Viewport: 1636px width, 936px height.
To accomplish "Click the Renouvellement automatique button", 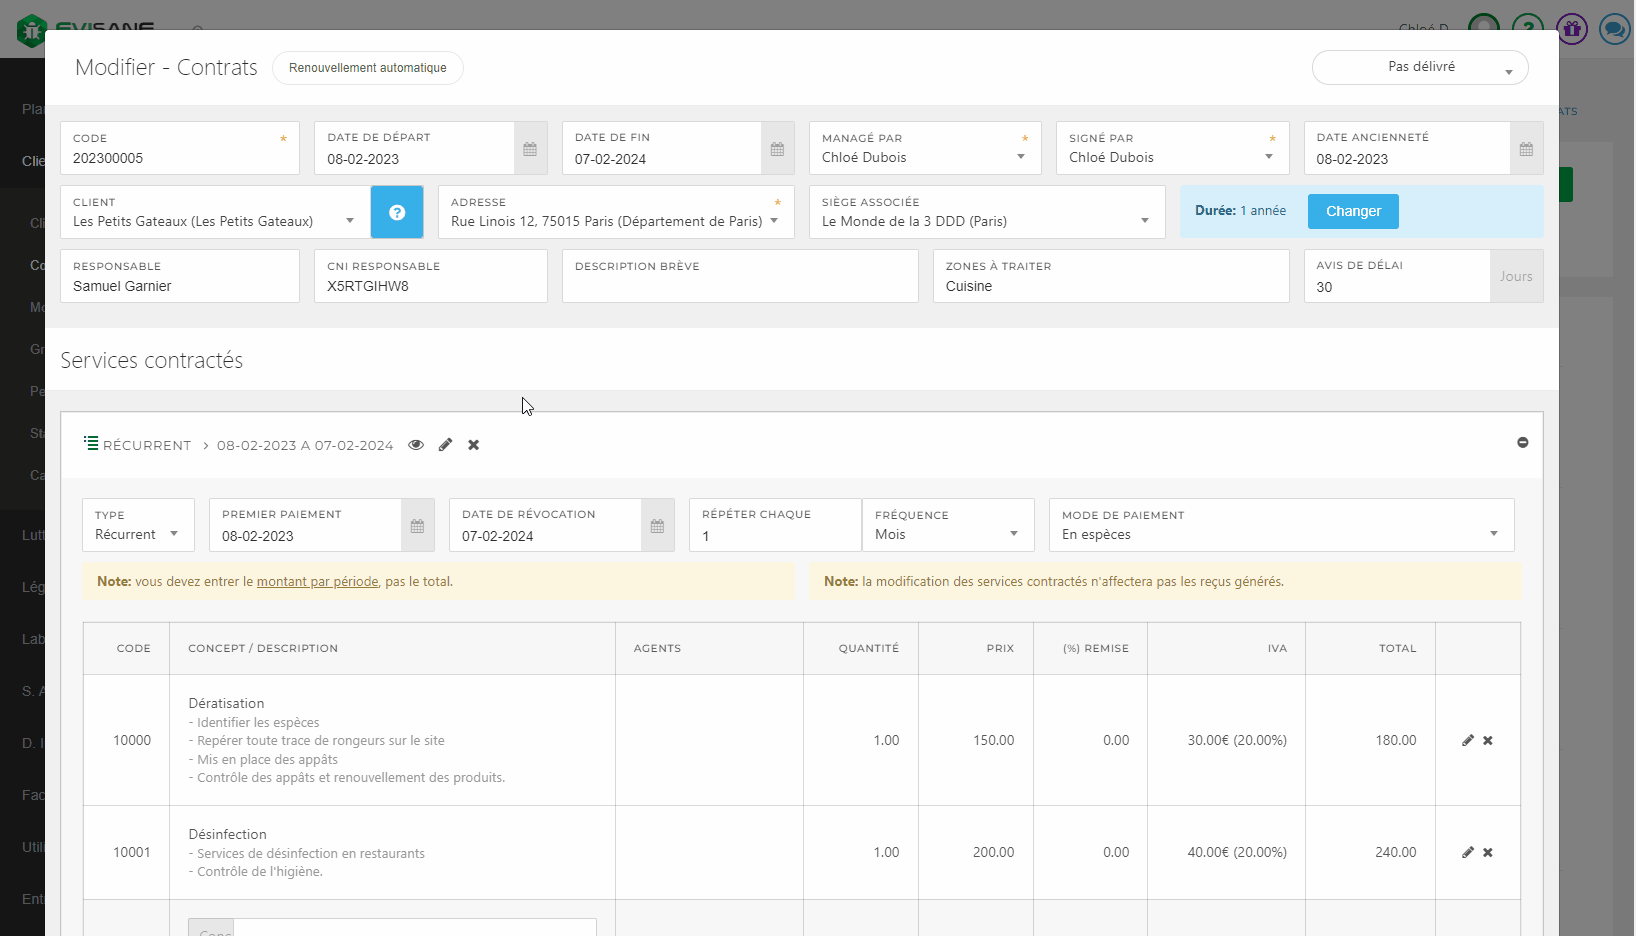I will (x=367, y=68).
